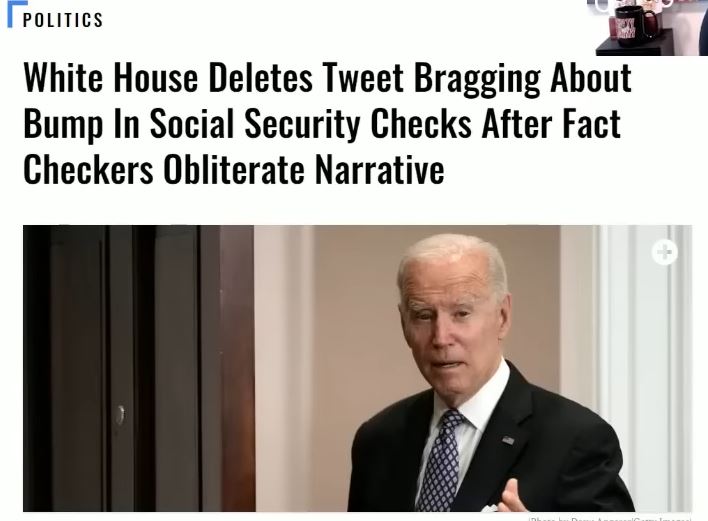Click the raised hand in the photo
The height and width of the screenshot is (521, 708).
[x=512, y=496]
